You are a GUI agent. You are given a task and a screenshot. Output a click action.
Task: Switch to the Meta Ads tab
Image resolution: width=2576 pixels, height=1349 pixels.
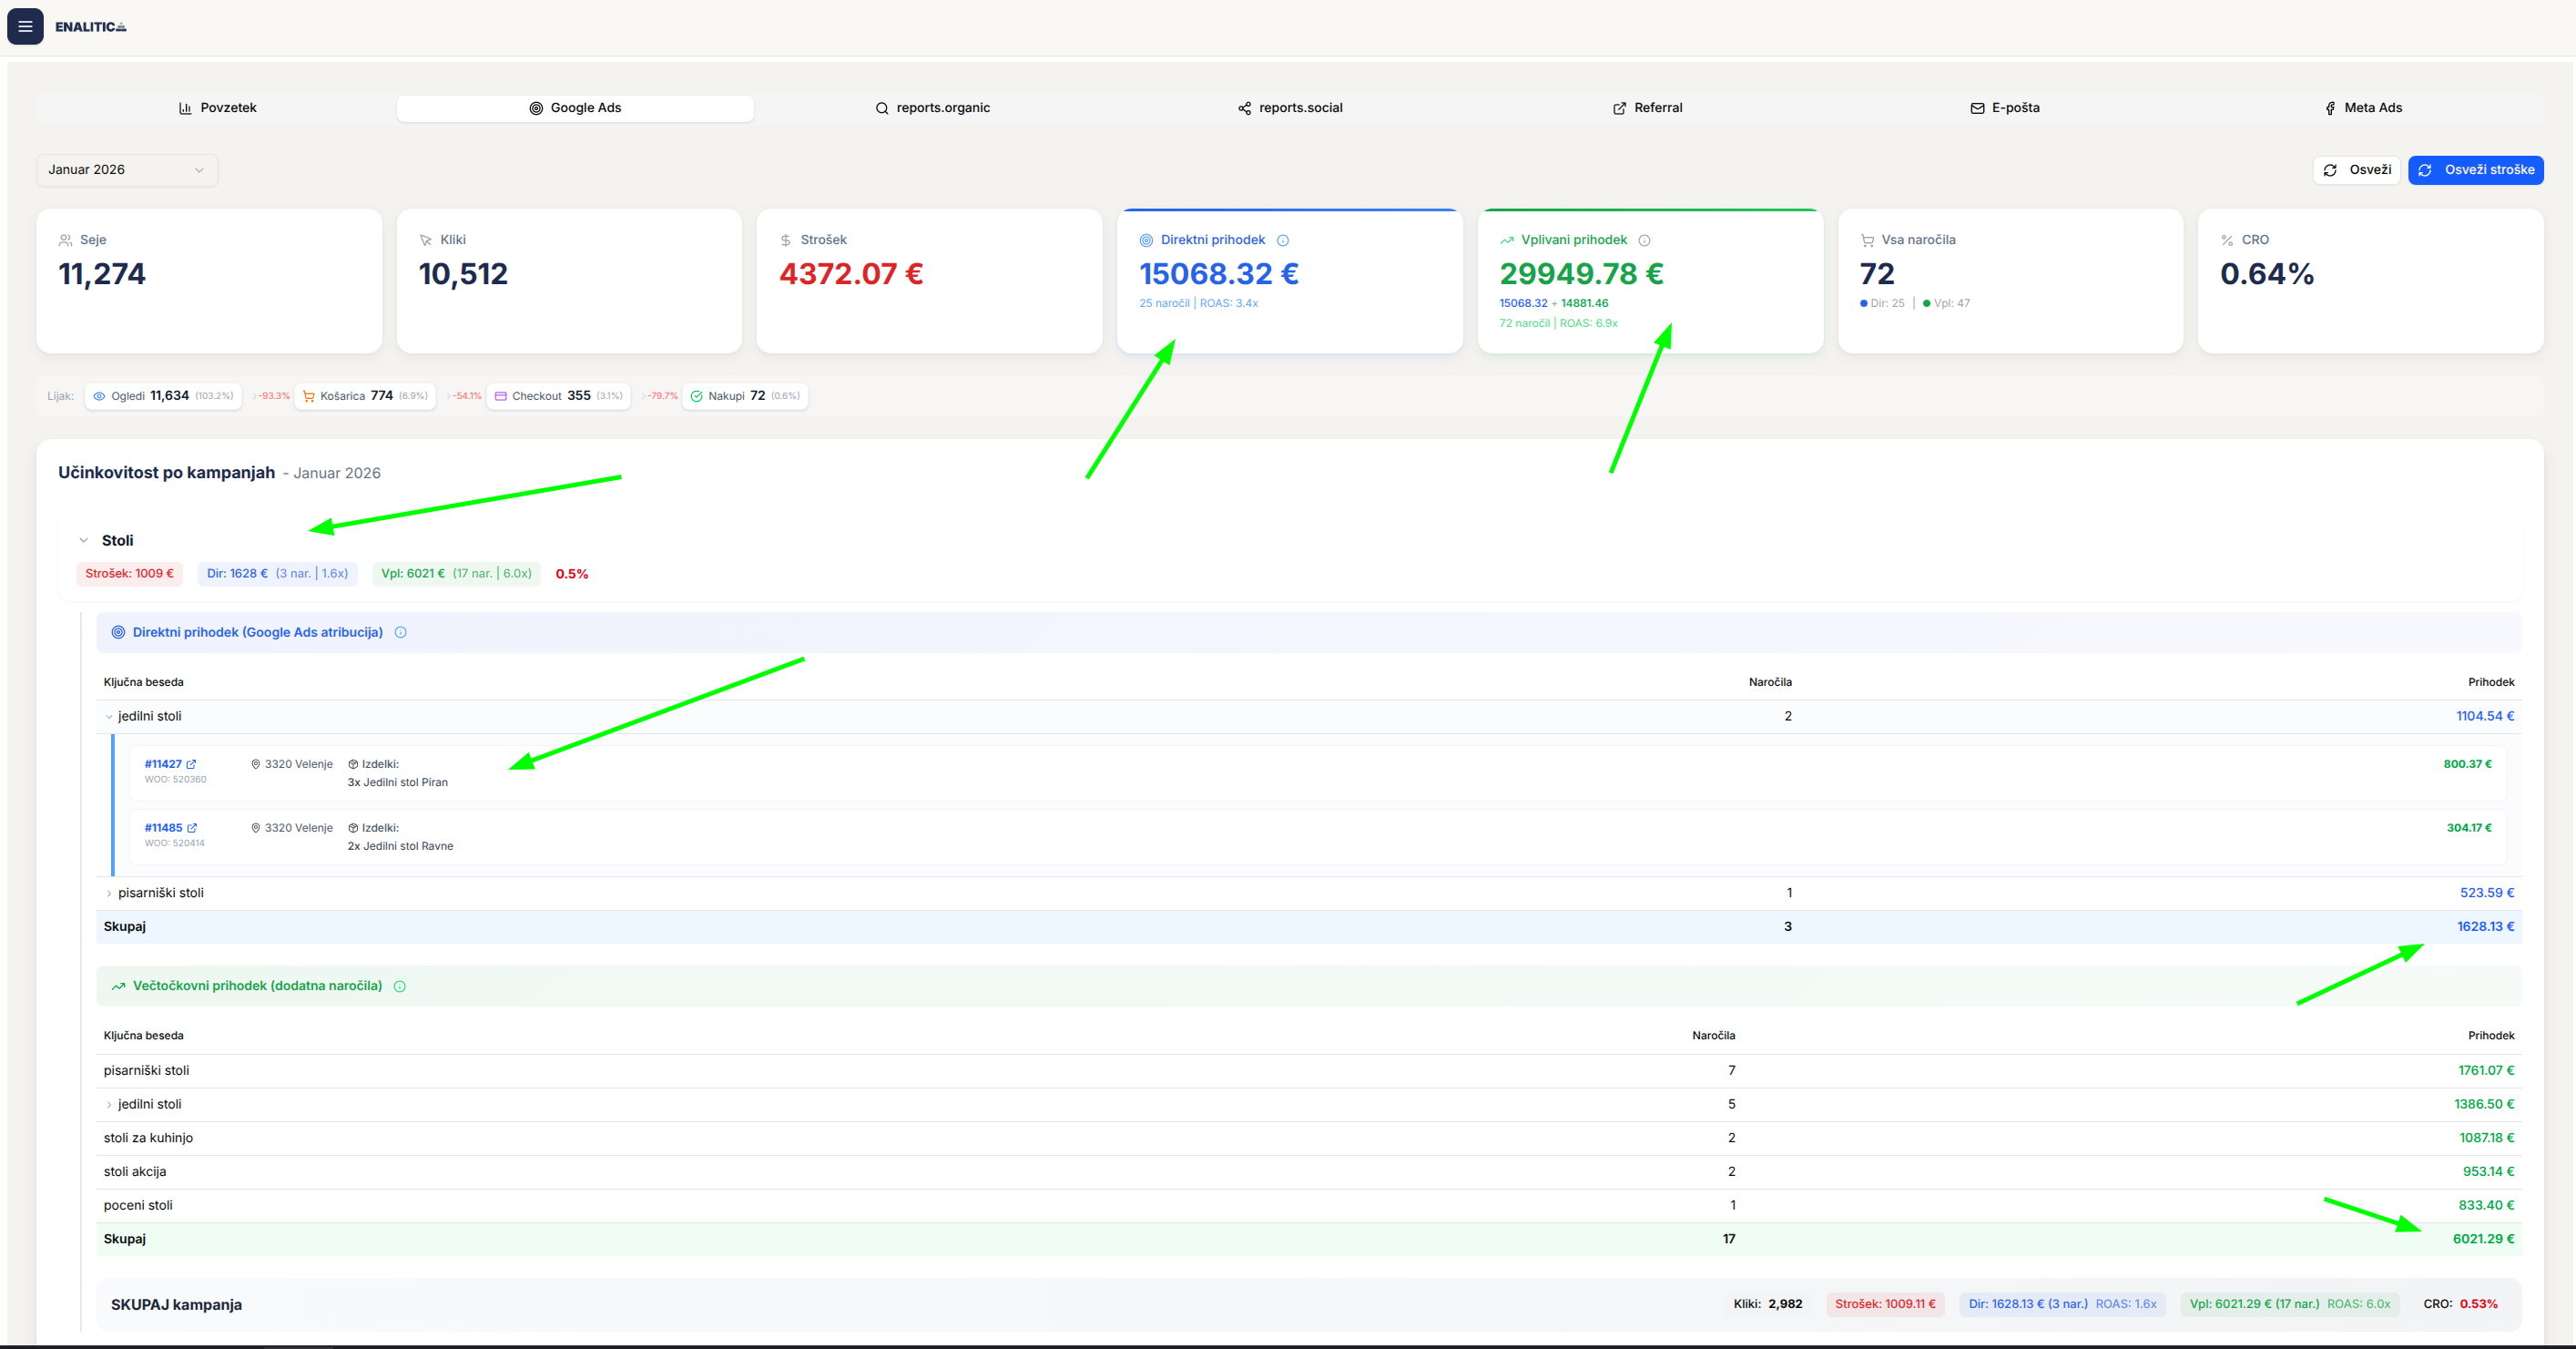[x=2363, y=108]
